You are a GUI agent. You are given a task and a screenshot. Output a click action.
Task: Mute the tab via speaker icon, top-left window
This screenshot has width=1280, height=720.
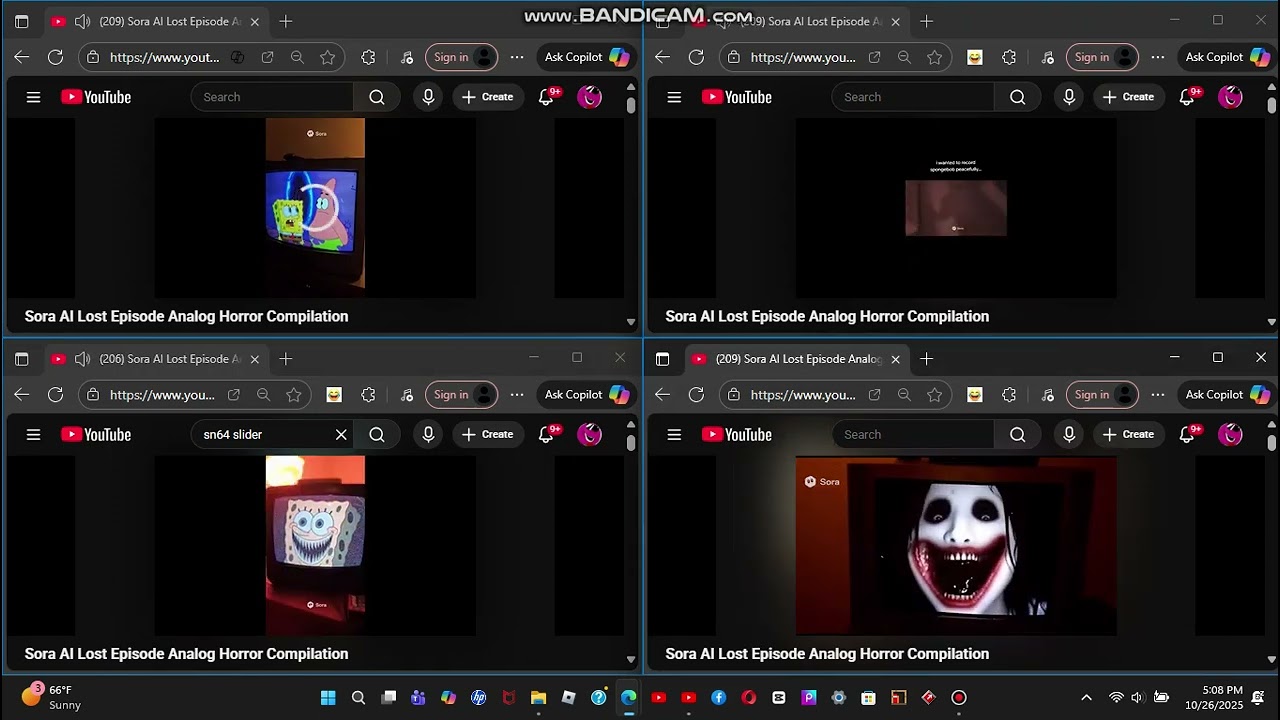click(x=82, y=21)
